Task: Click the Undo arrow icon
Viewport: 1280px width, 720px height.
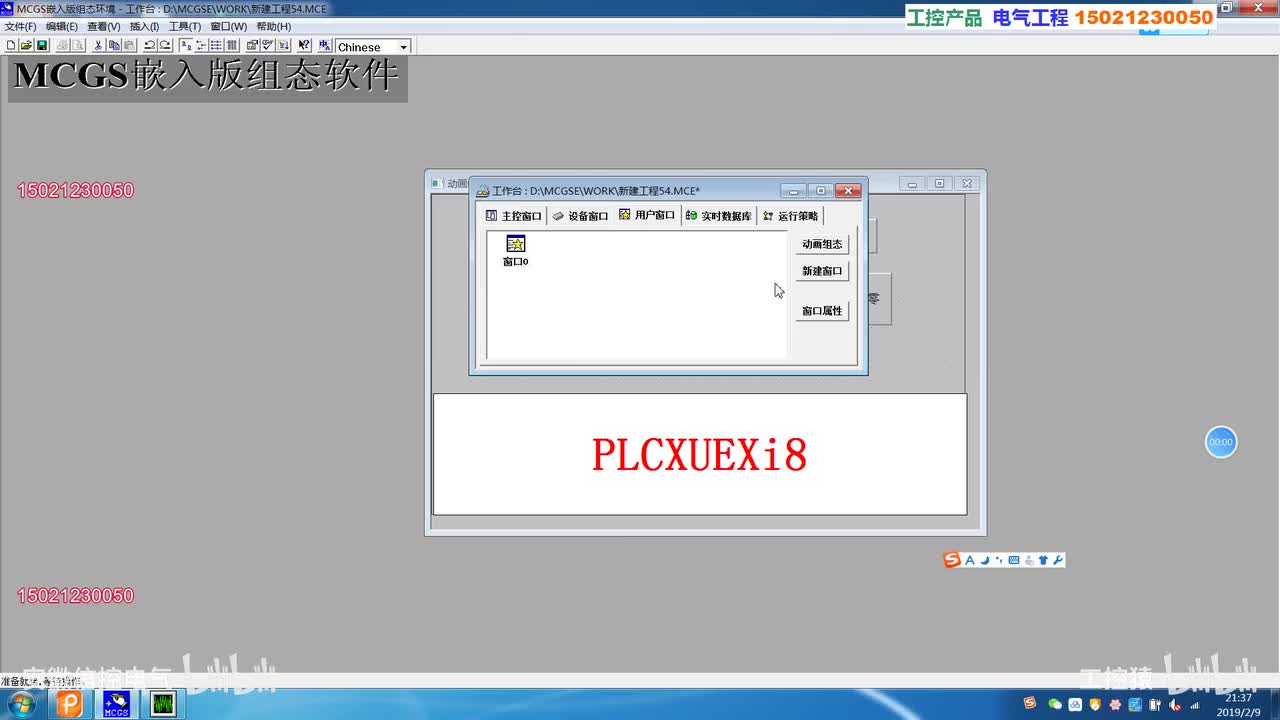Action: click(x=149, y=46)
